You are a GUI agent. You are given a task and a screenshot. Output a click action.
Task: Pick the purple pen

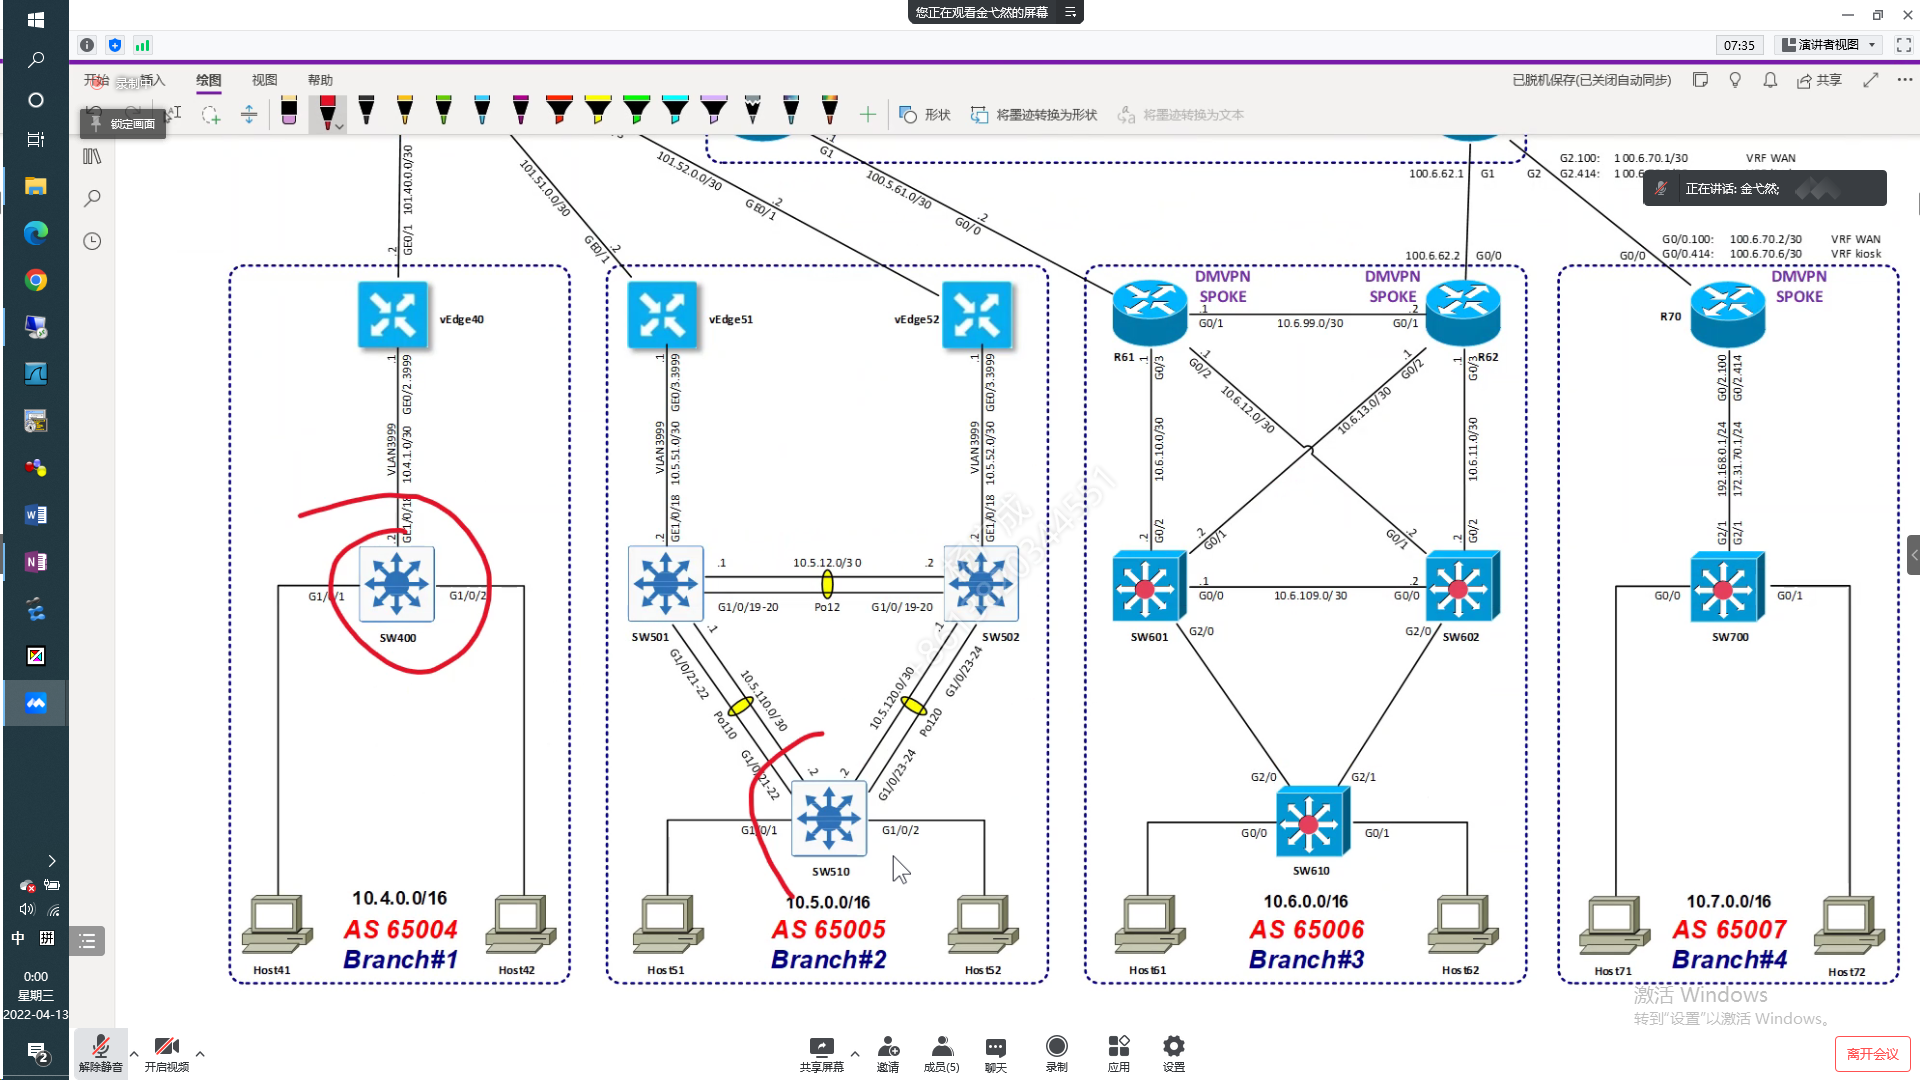coord(520,111)
